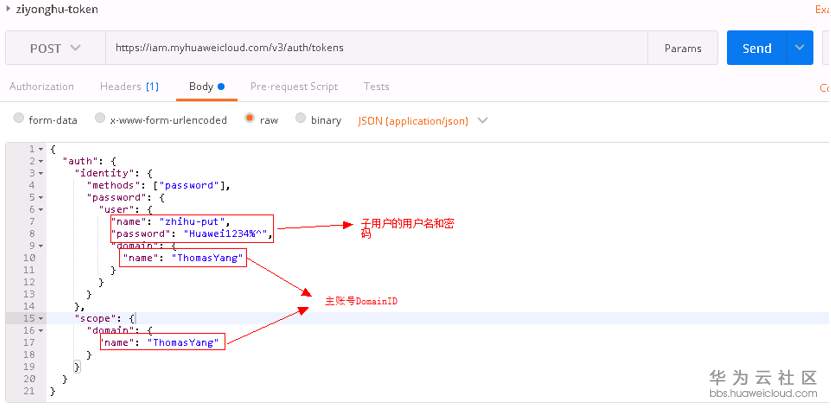The image size is (831, 408).
Task: Click the "methods": ["password"] line
Action: (160, 185)
